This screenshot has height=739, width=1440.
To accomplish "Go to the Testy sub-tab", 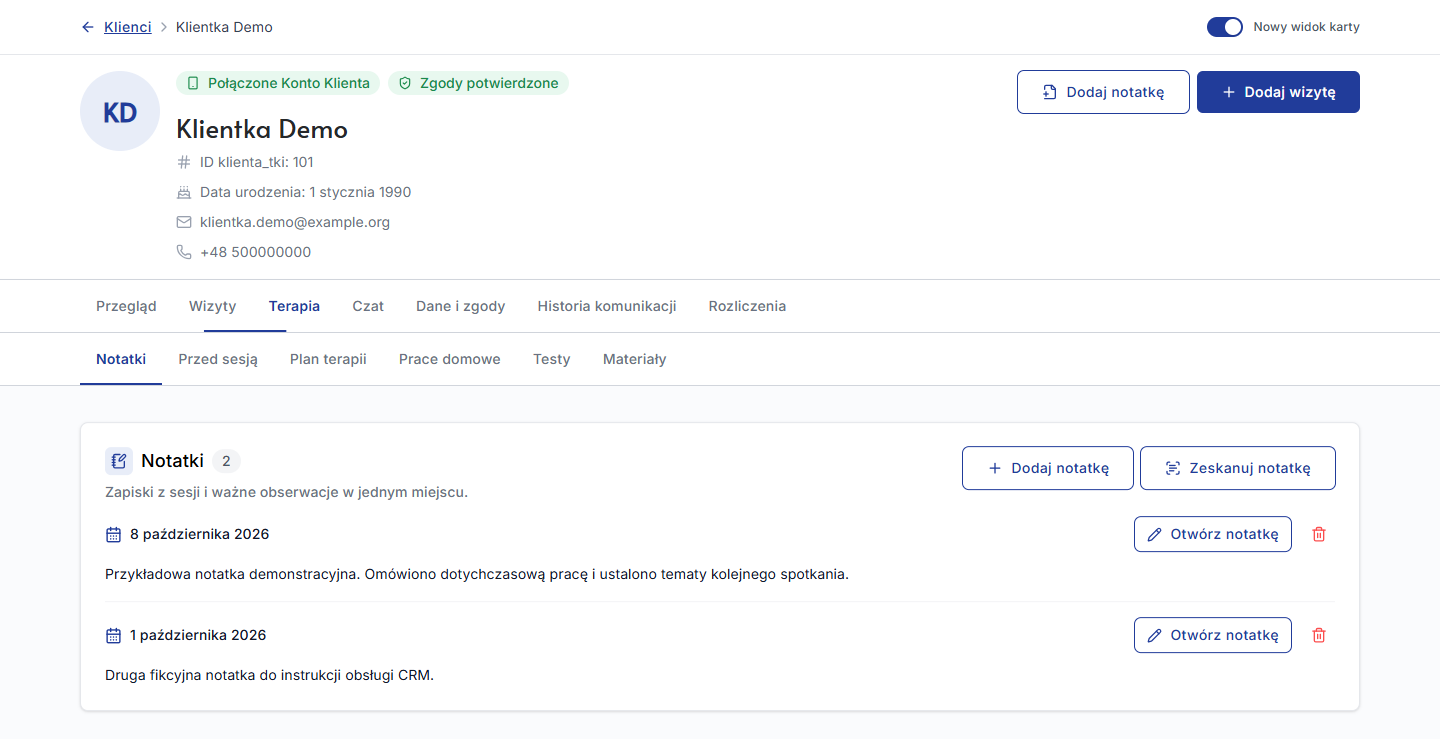I will click(552, 359).
